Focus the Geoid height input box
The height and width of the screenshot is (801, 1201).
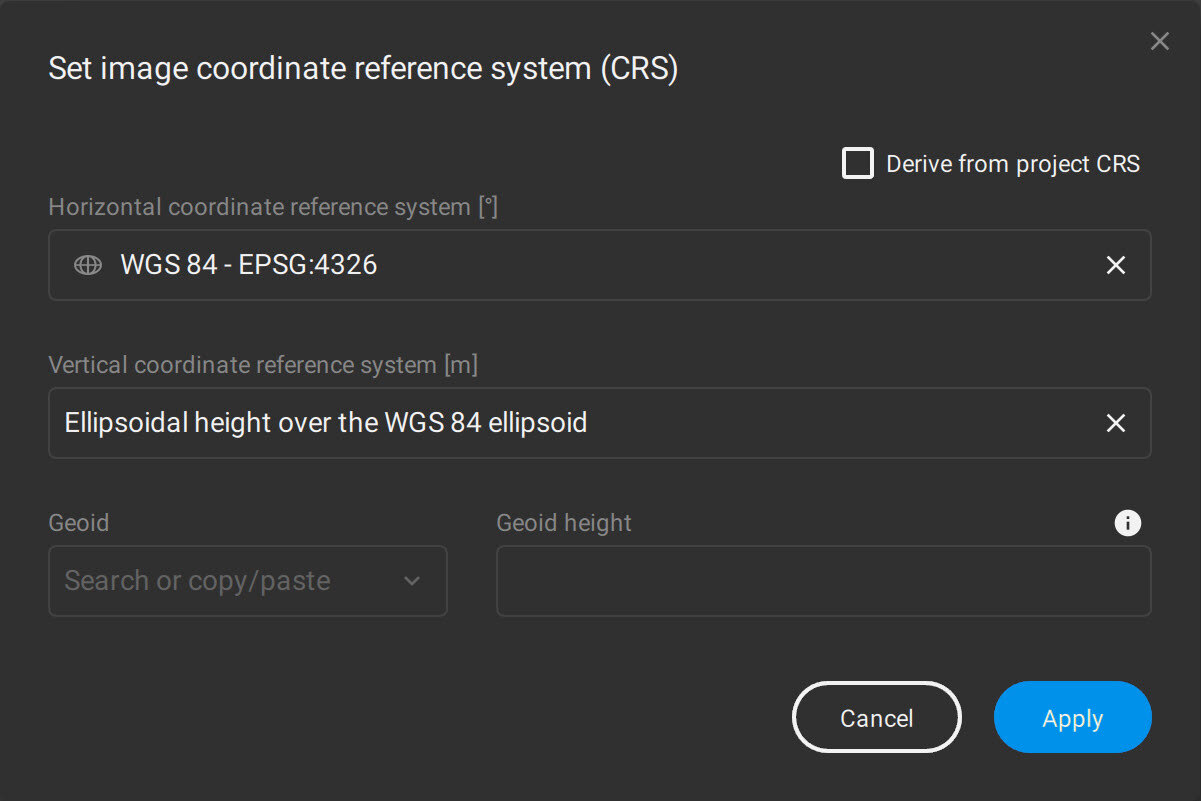click(x=823, y=581)
